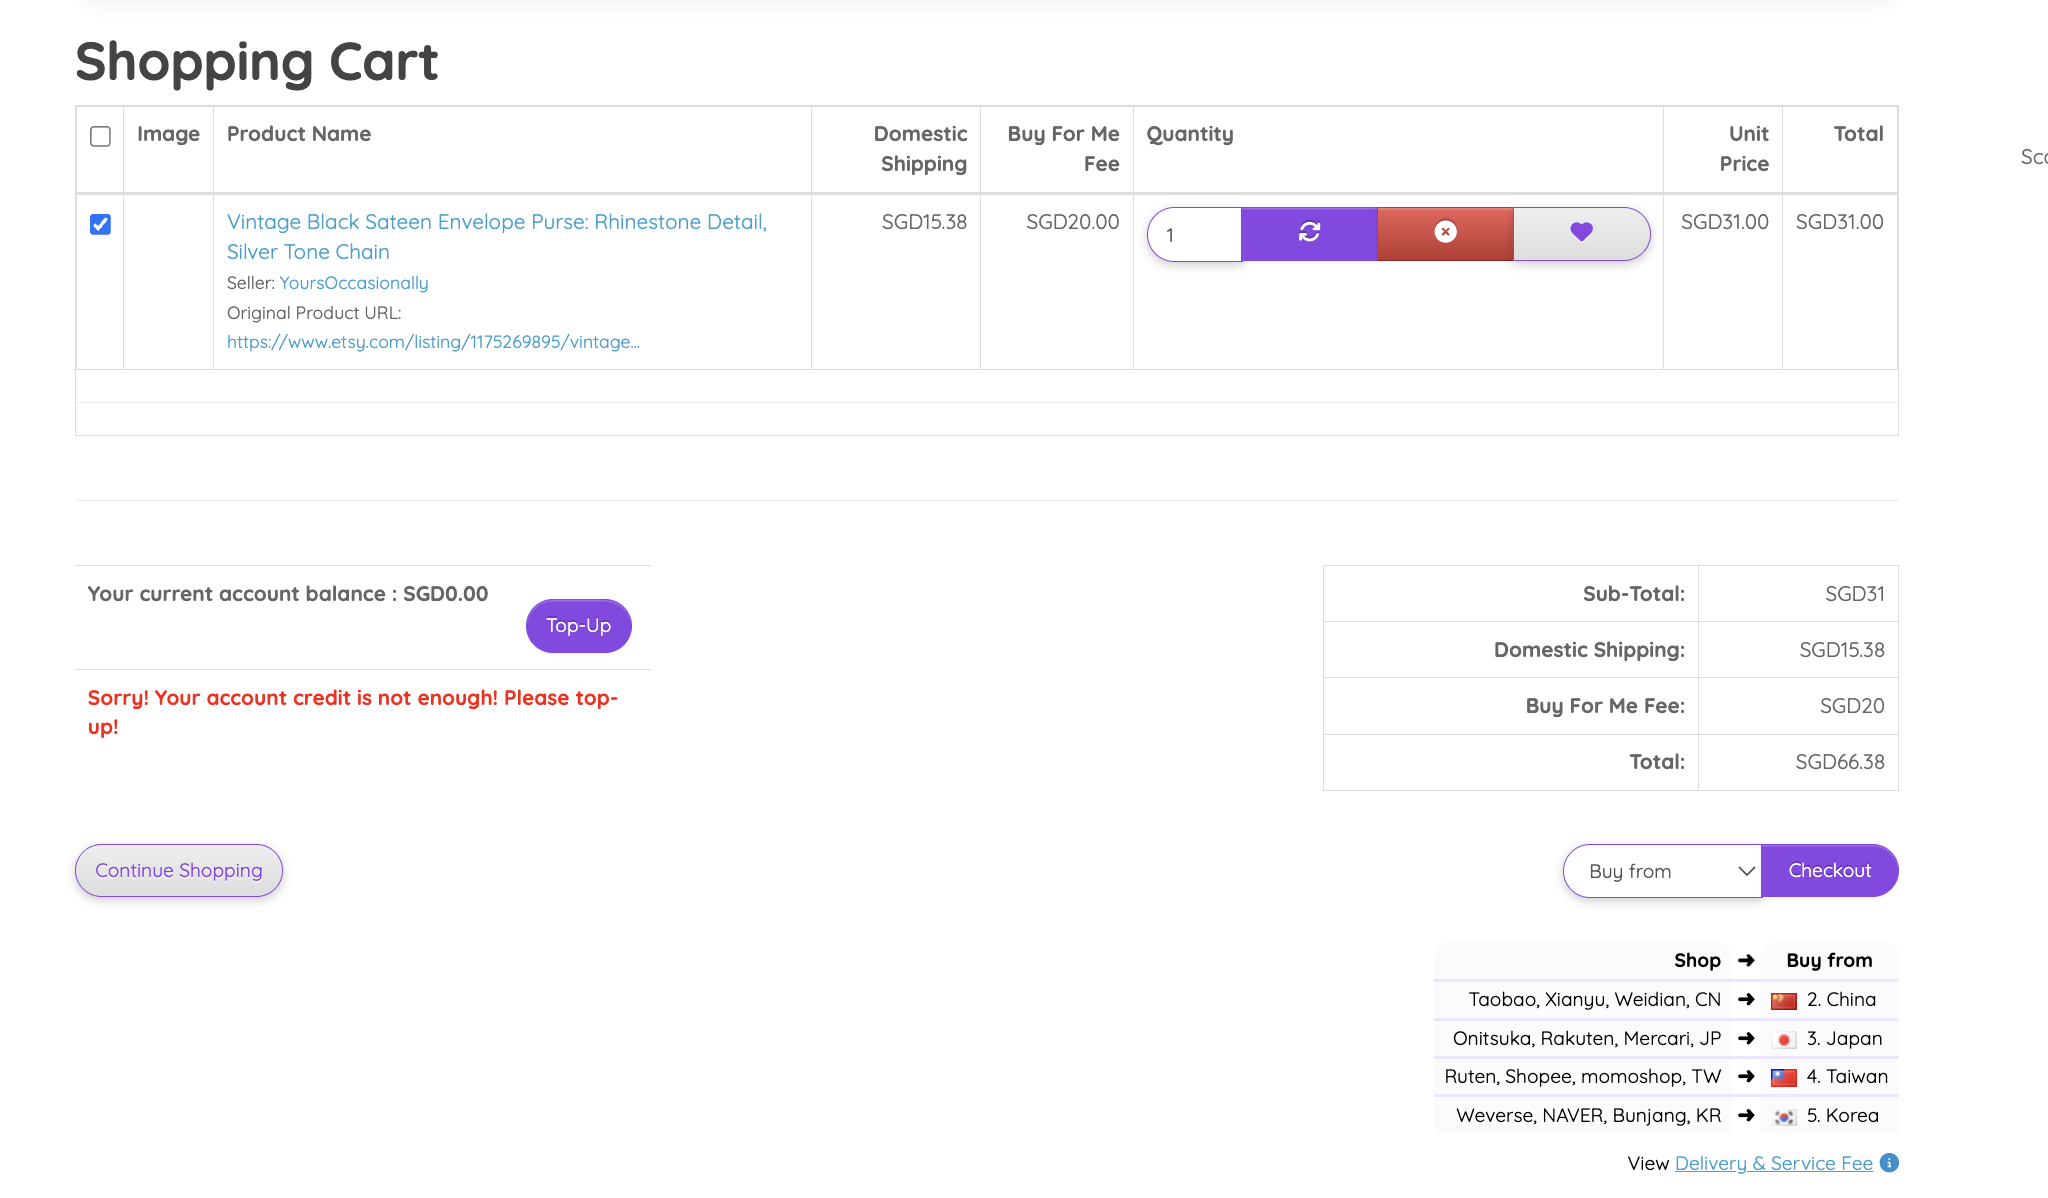Click arrow next to Taobao, Xianyu, Weidian
Image resolution: width=2048 pixels, height=1198 pixels.
1746,999
